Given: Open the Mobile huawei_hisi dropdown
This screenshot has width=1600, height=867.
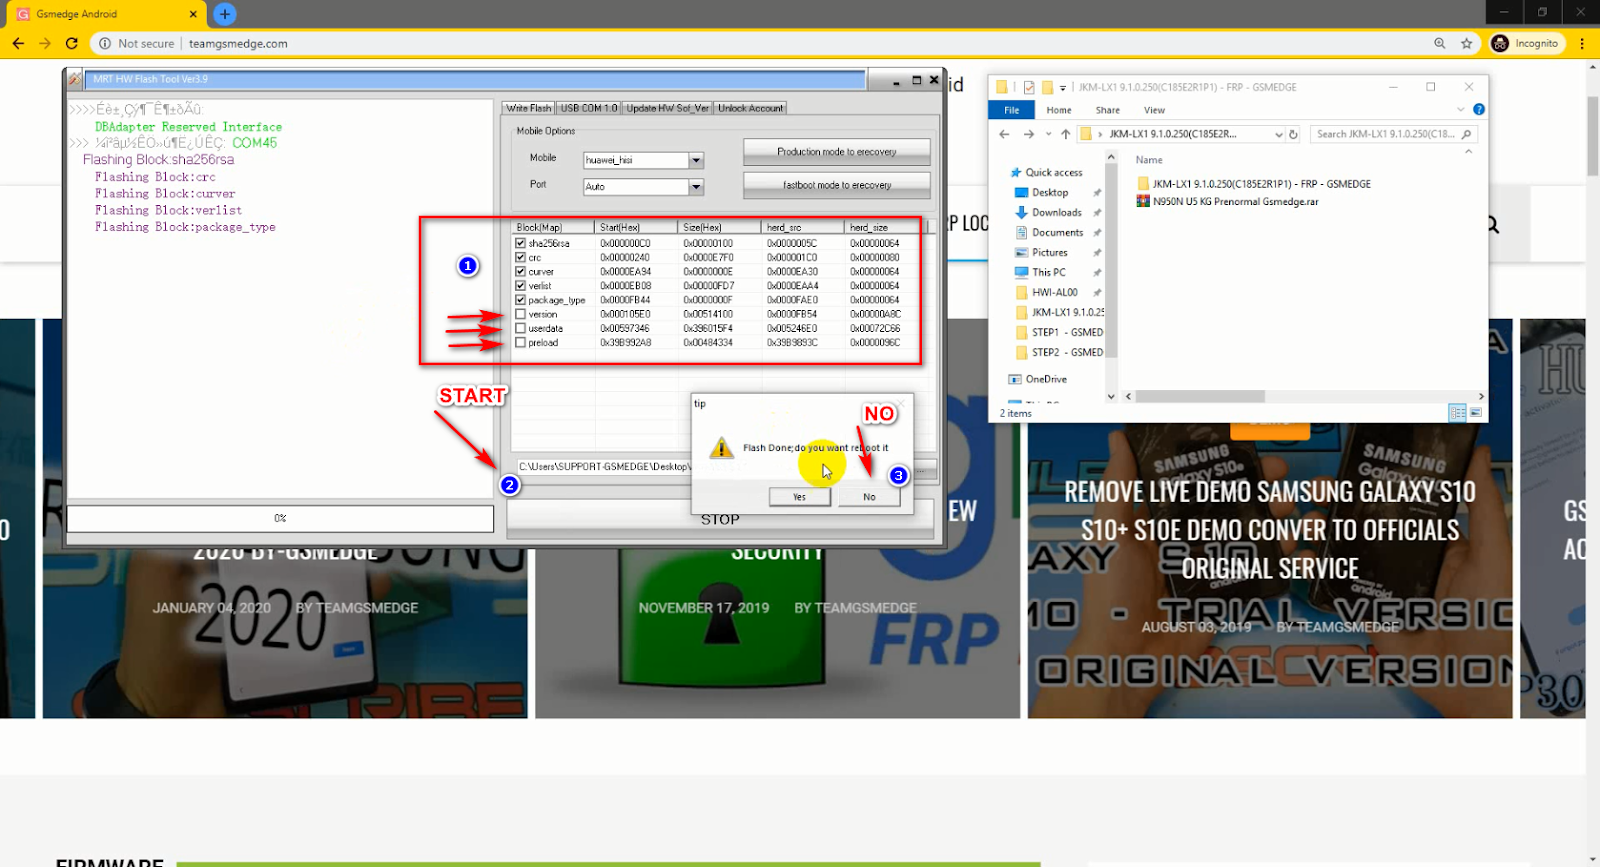Looking at the screenshot, I should coord(697,160).
